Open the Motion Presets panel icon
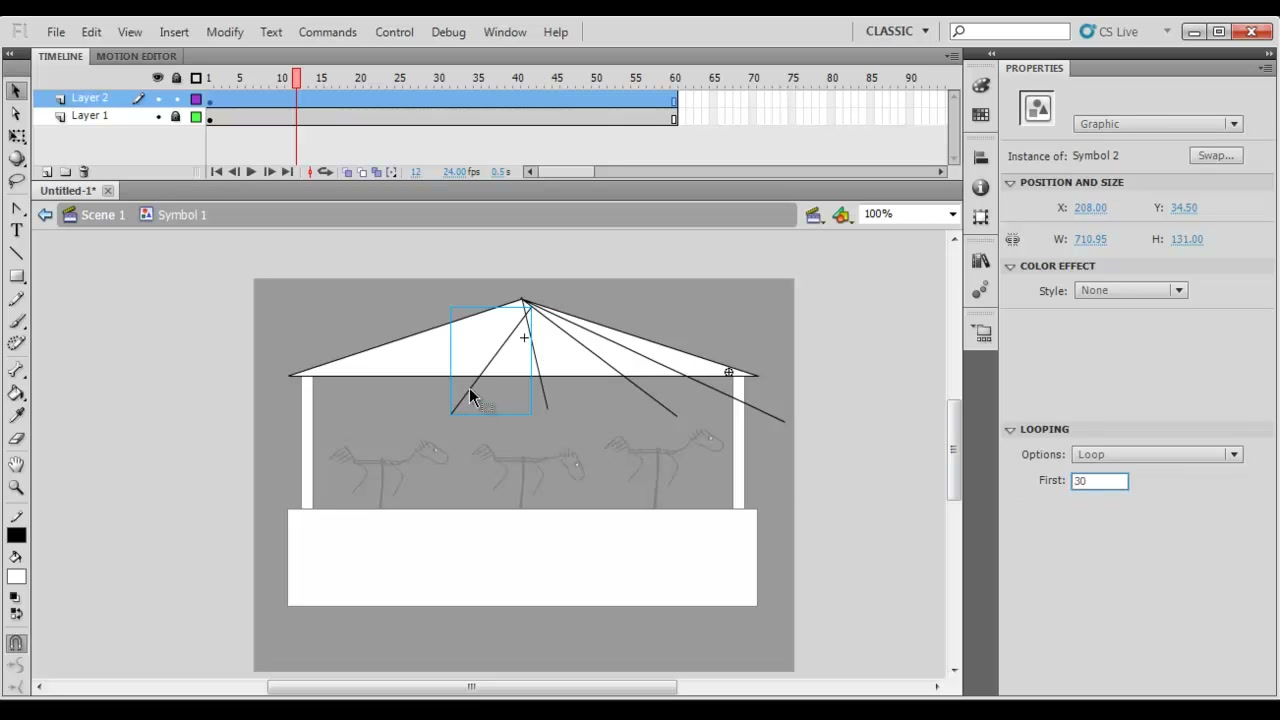1280x720 pixels. (980, 290)
